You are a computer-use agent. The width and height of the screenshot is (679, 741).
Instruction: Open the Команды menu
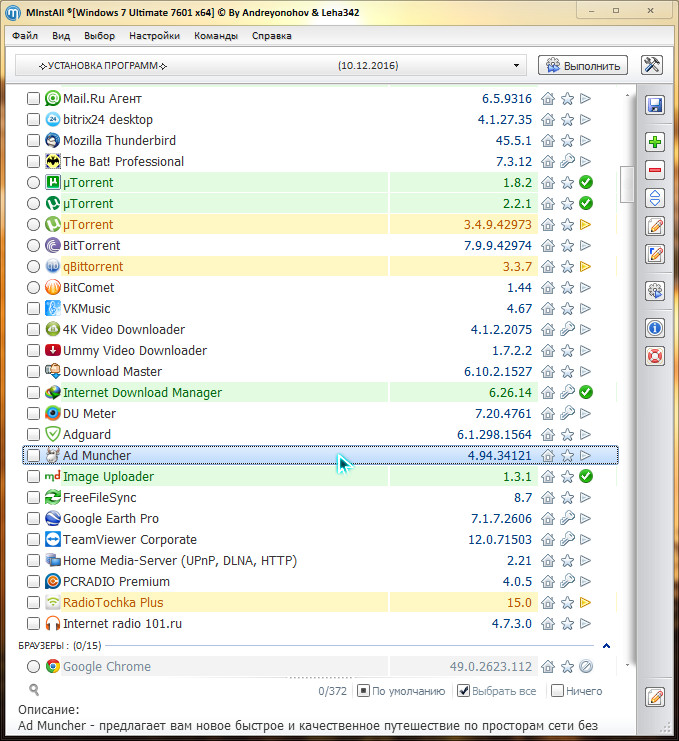point(216,35)
